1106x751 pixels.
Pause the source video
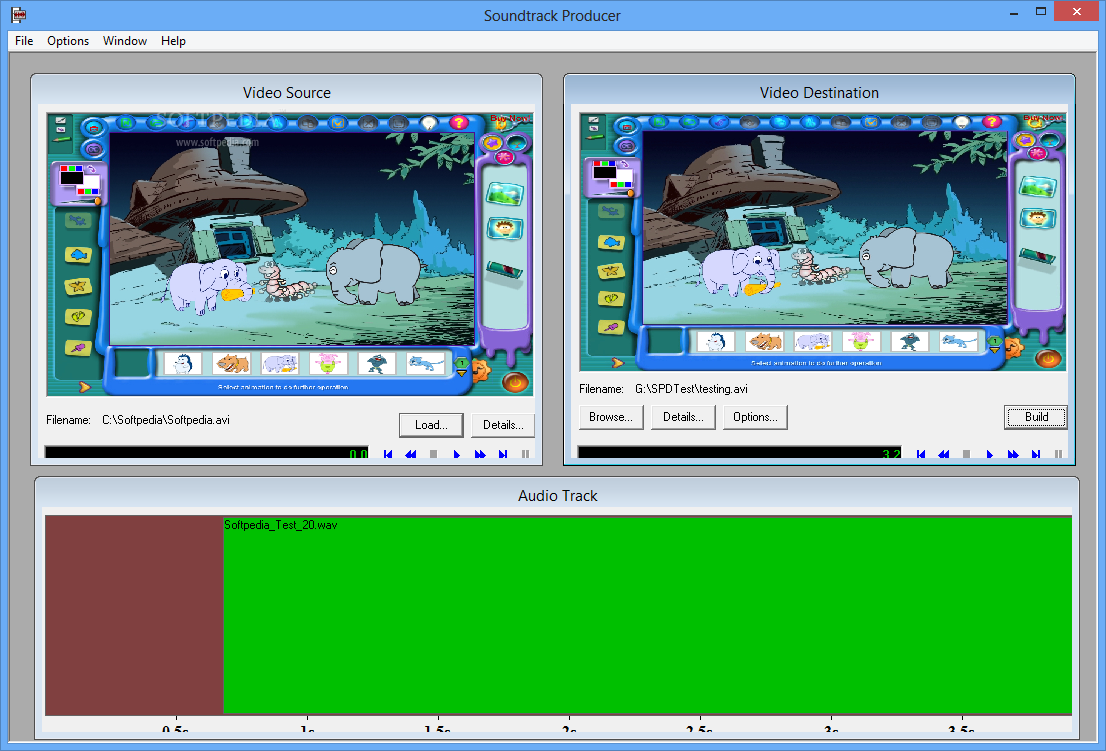(x=525, y=454)
